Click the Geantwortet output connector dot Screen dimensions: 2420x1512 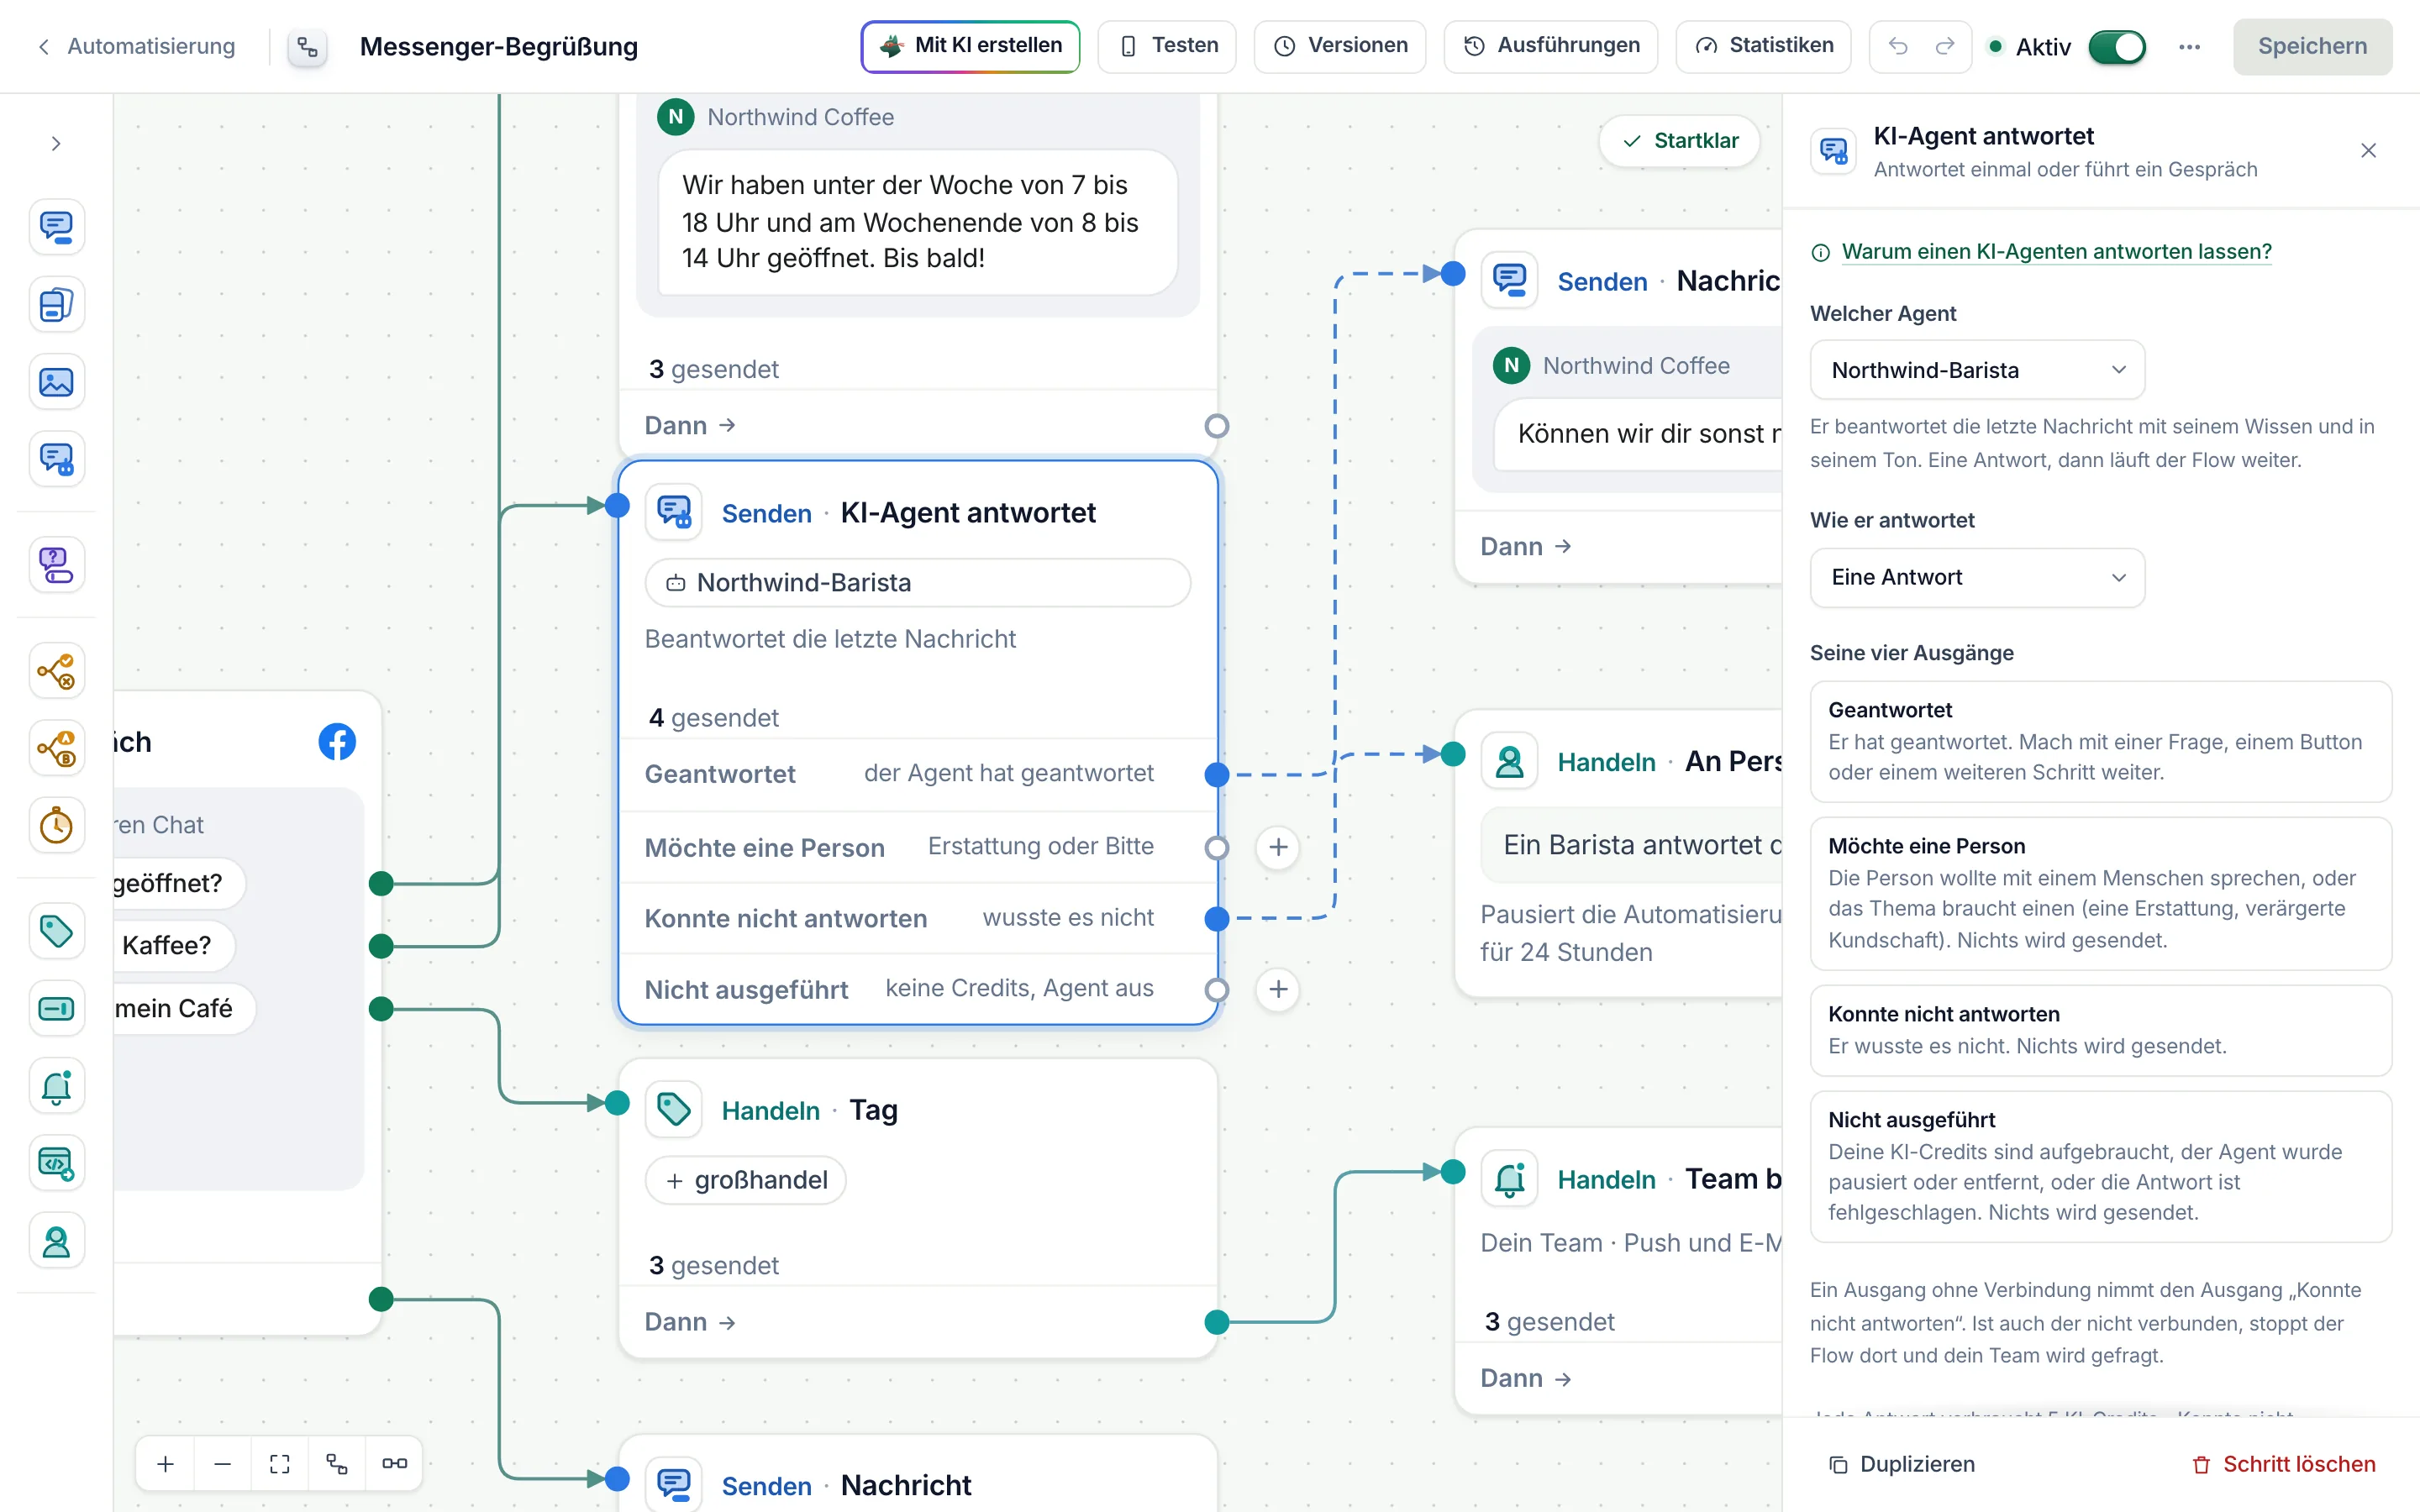1217,775
